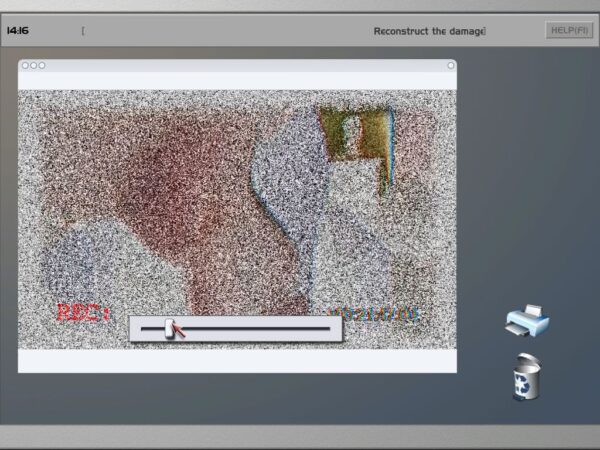This screenshot has width=600, height=450.
Task: Click the third circle button in window title bar
Action: (41, 66)
